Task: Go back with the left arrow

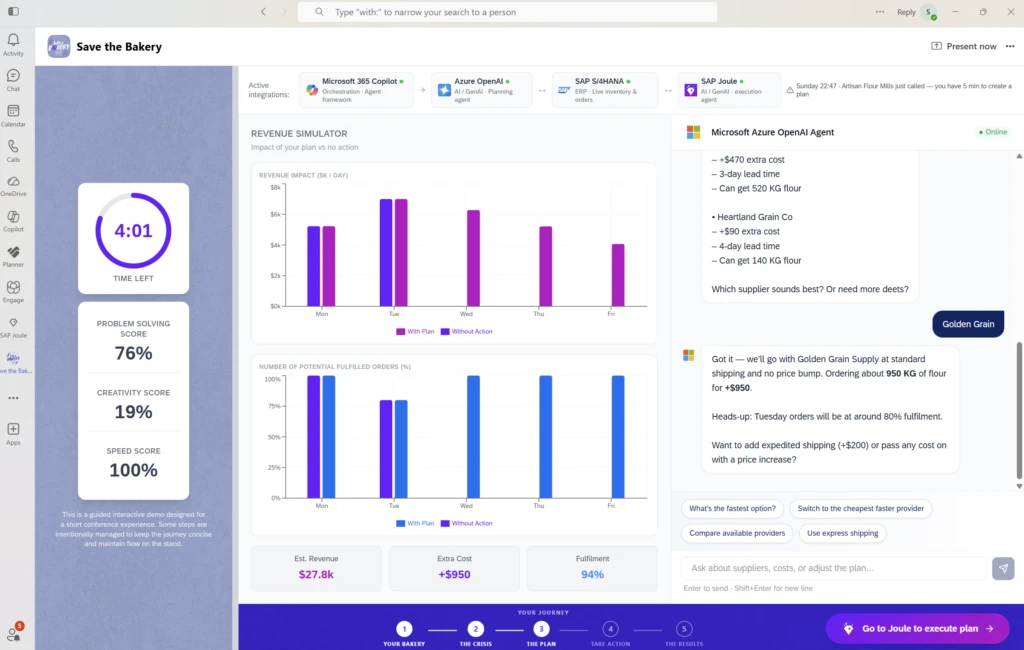Action: [x=263, y=12]
